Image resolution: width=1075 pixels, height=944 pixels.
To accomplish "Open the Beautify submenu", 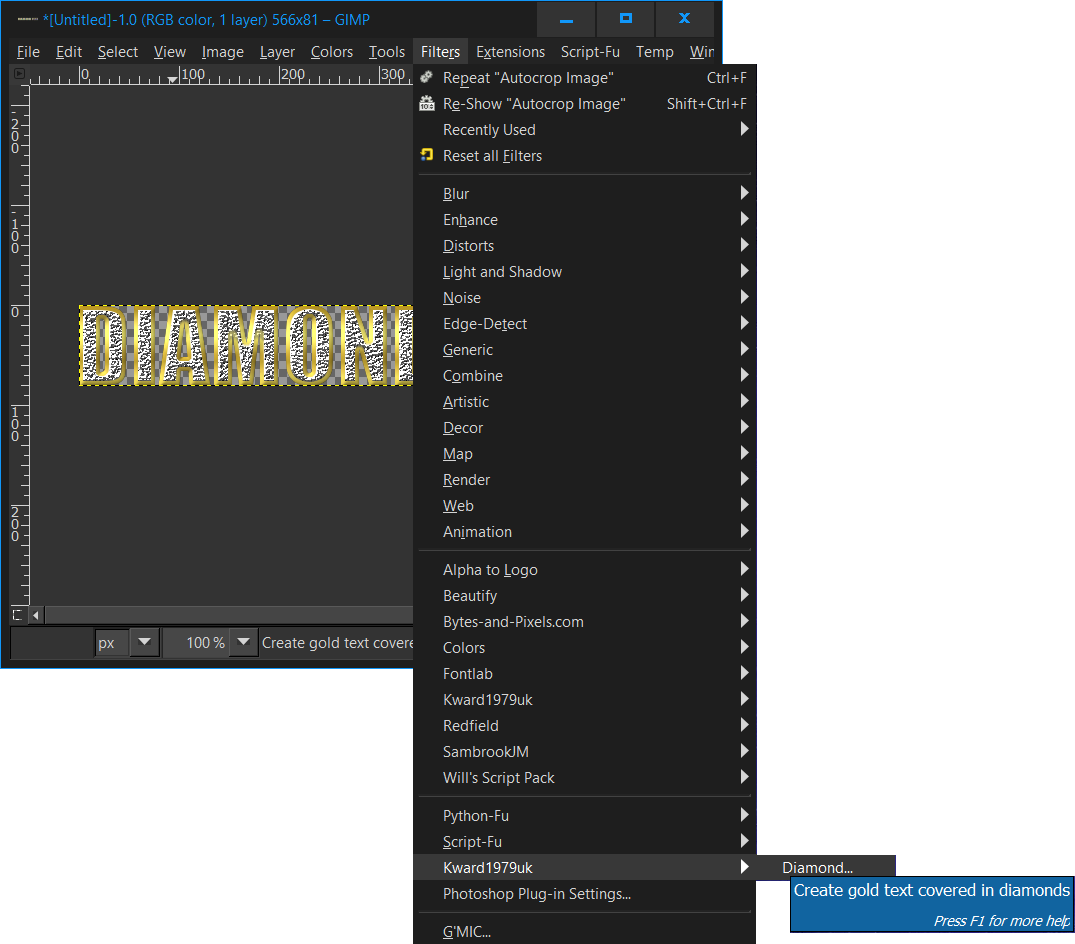I will coord(584,596).
